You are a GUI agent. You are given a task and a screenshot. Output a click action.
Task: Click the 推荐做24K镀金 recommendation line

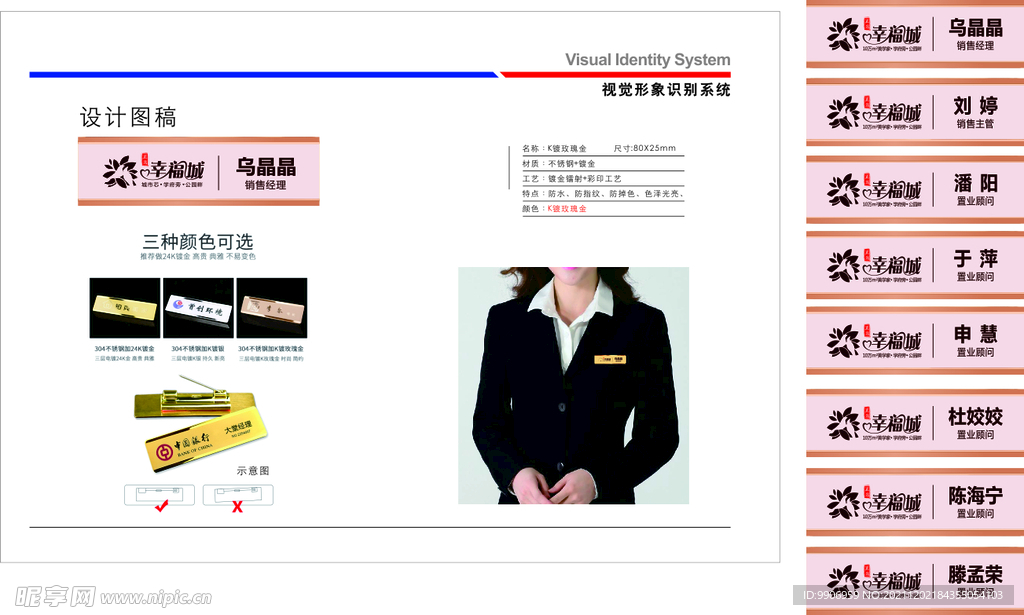pos(198,257)
